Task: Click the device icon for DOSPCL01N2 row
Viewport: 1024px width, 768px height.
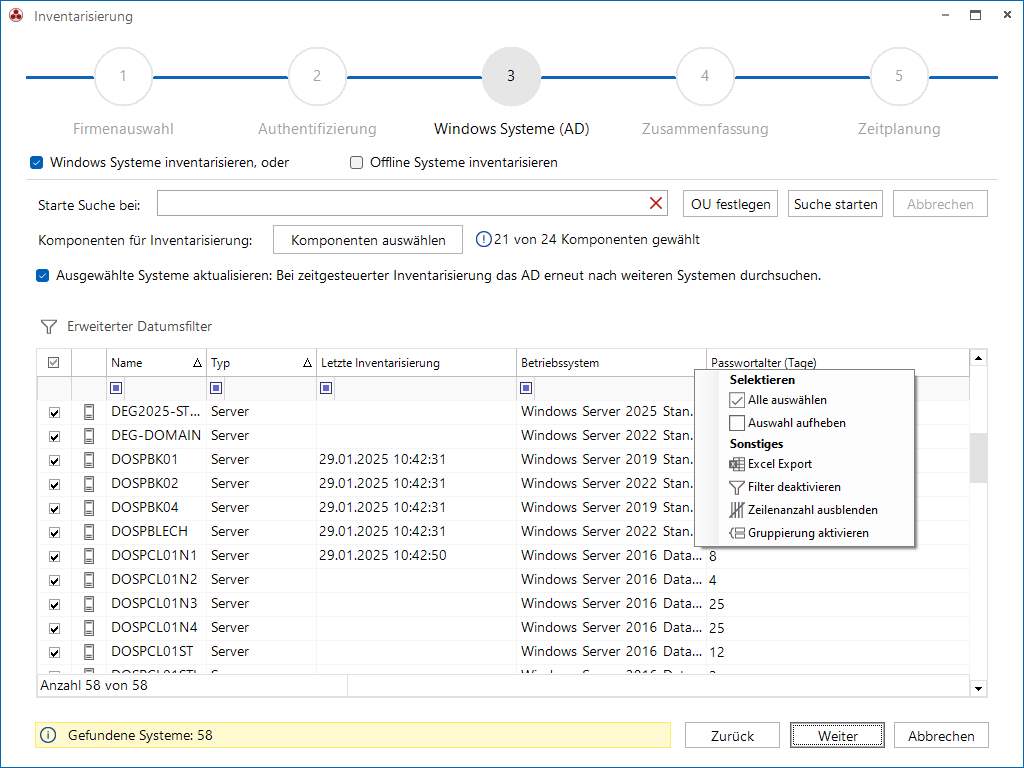Action: (89, 580)
